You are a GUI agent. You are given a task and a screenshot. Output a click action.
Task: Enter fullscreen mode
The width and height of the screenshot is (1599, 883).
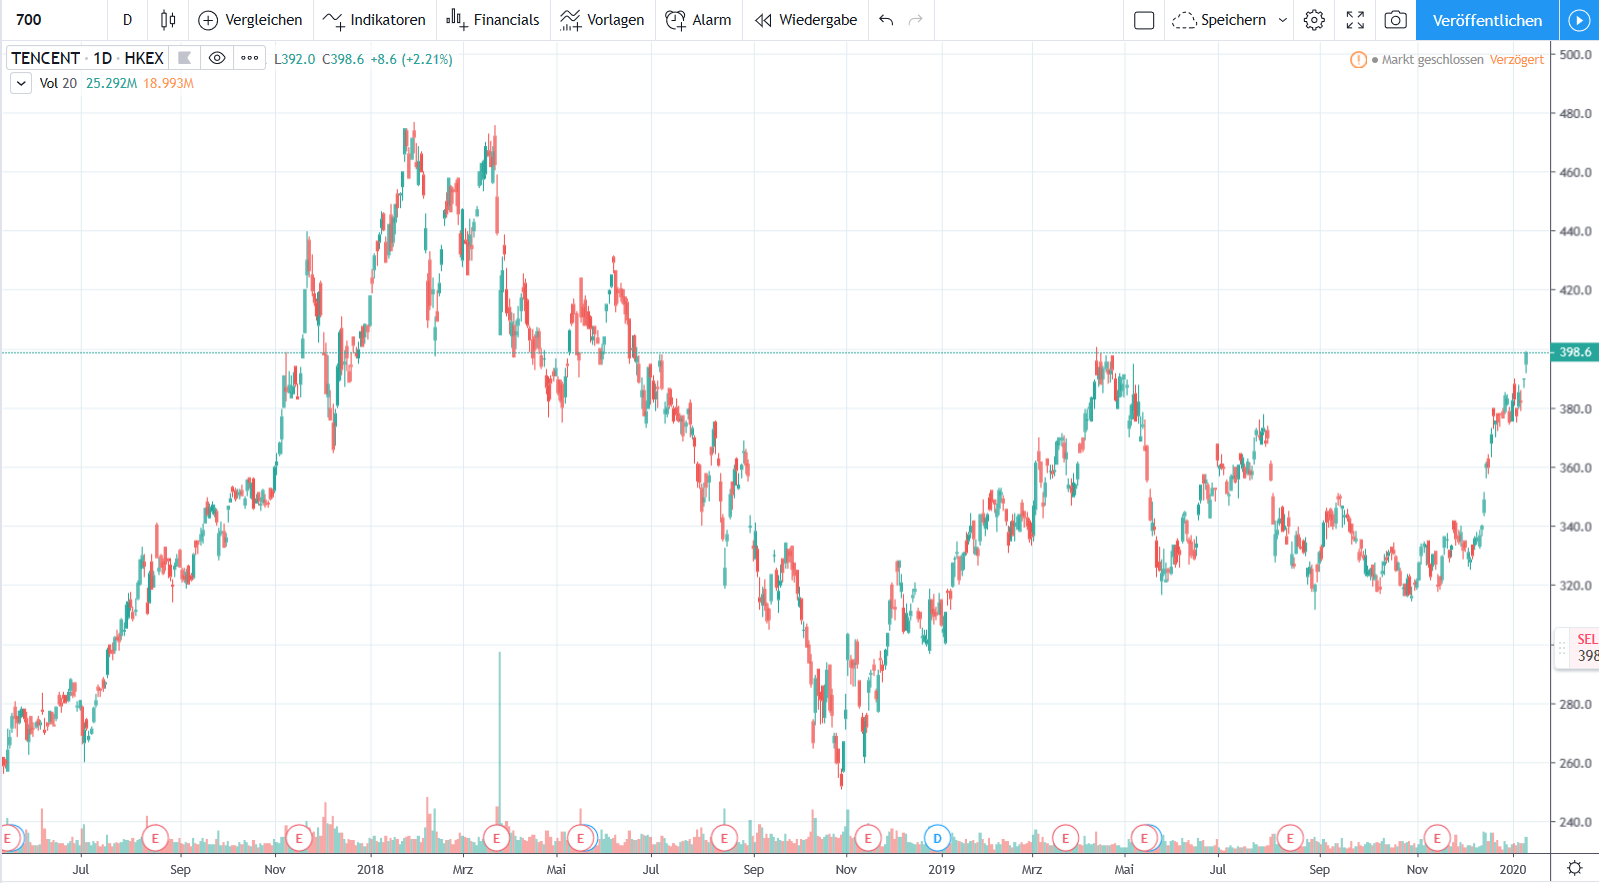click(x=1355, y=20)
